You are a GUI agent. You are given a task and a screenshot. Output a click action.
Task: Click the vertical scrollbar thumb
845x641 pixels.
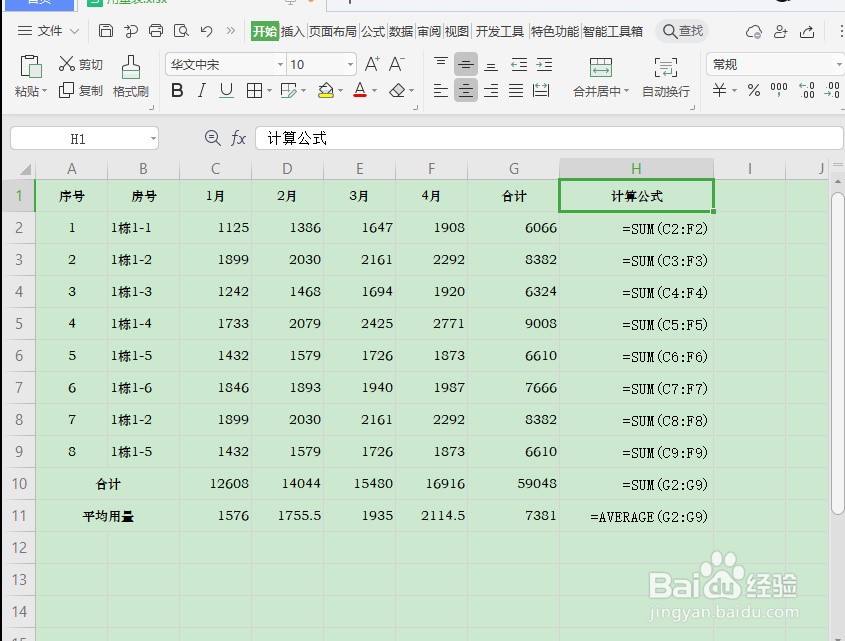(x=837, y=353)
